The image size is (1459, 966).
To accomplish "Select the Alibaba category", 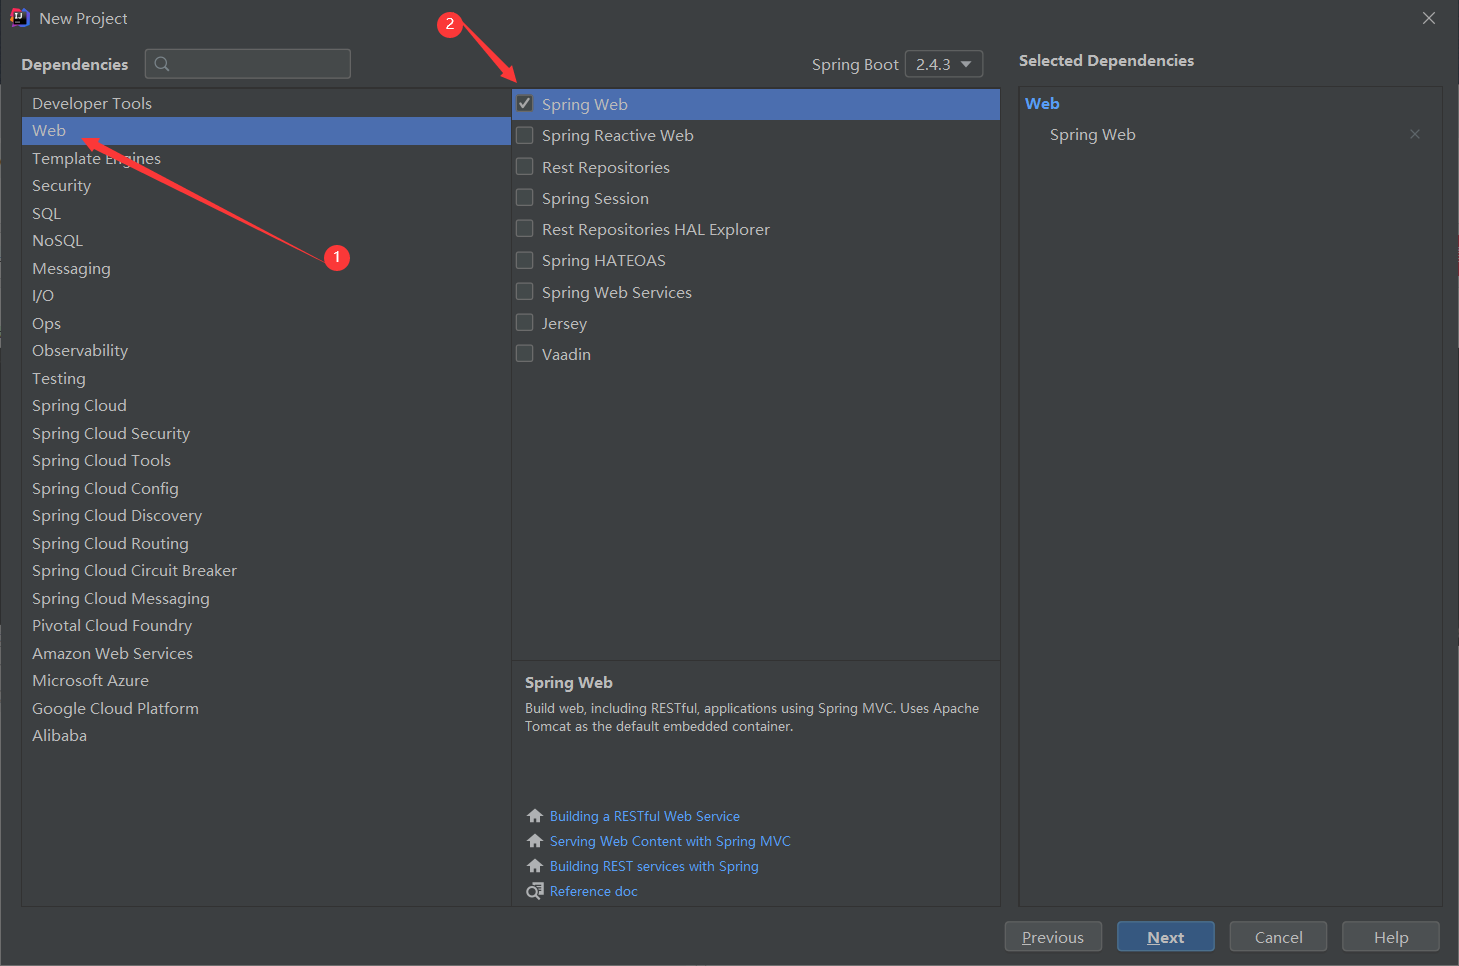I will (266, 736).
